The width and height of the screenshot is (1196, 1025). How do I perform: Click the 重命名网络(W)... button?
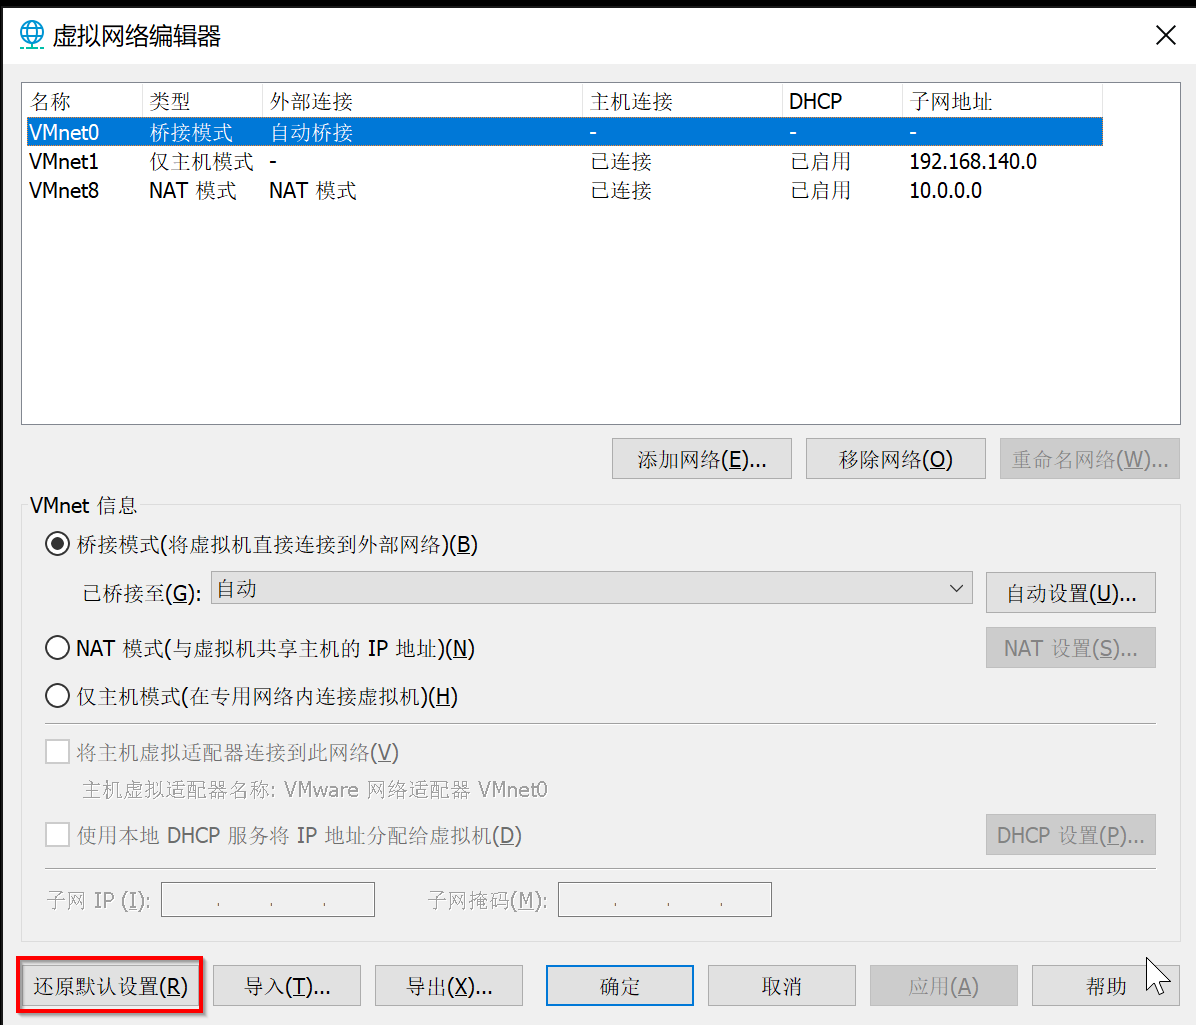coord(1089,459)
